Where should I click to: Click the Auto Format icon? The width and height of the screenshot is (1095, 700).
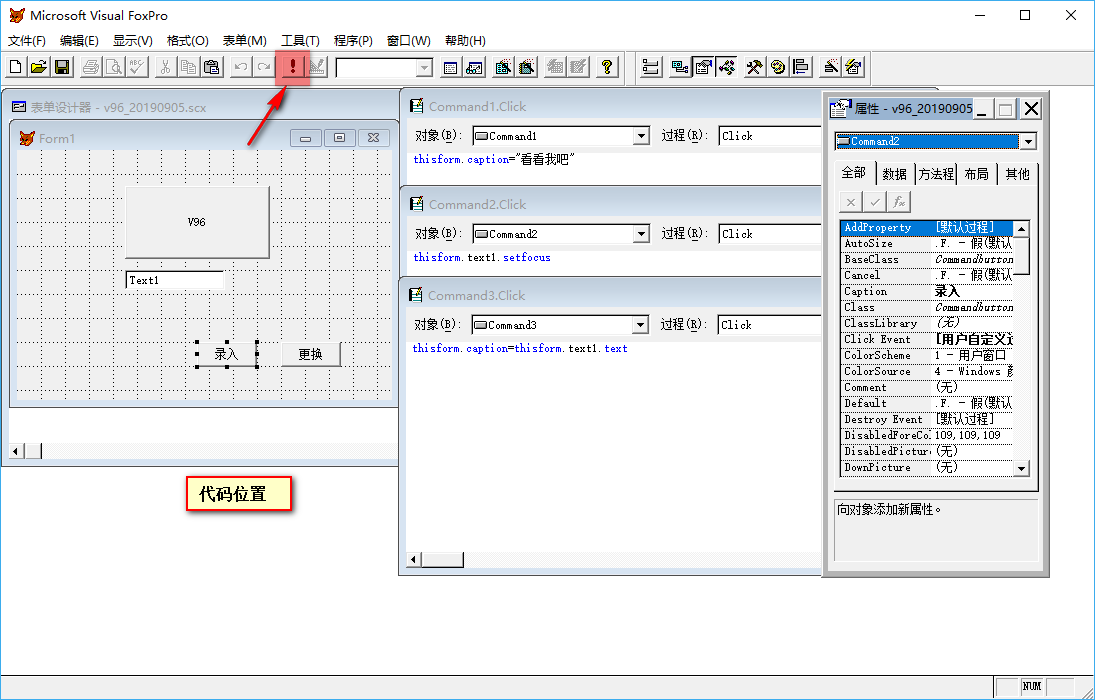(x=853, y=67)
